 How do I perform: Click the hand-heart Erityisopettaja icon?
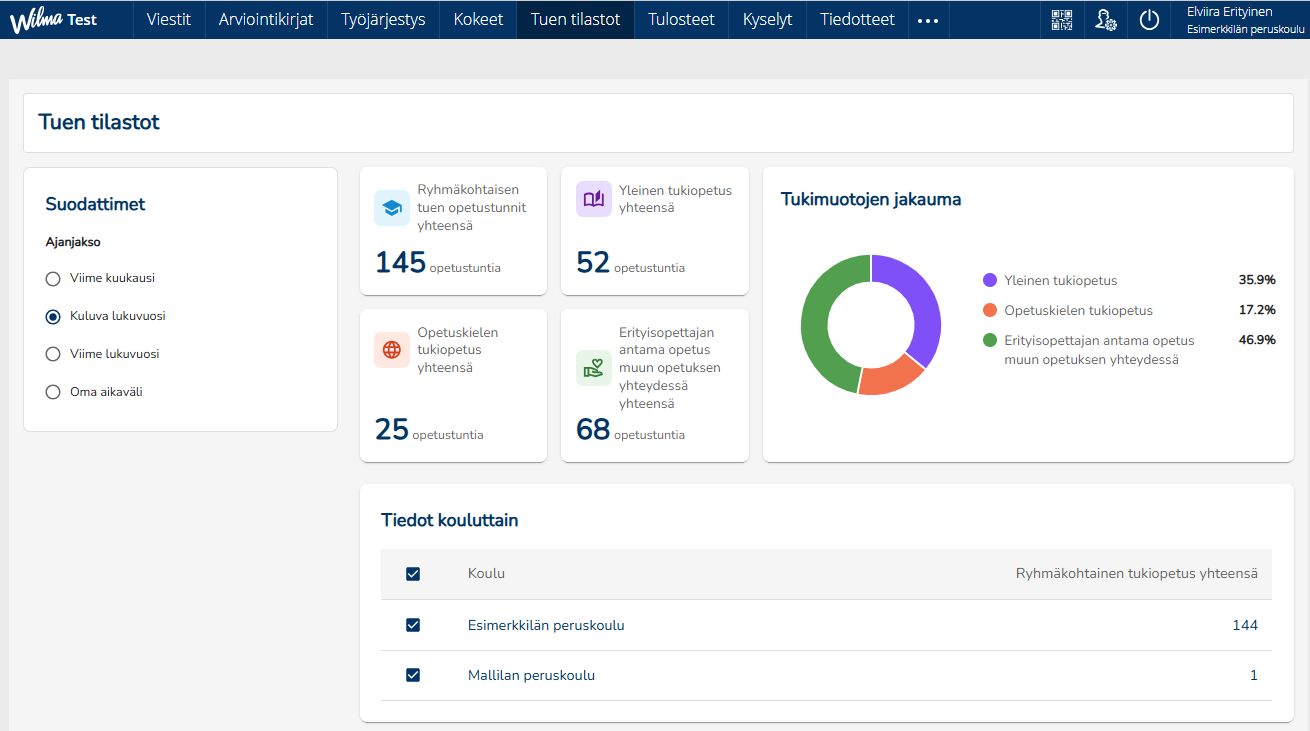tap(593, 368)
